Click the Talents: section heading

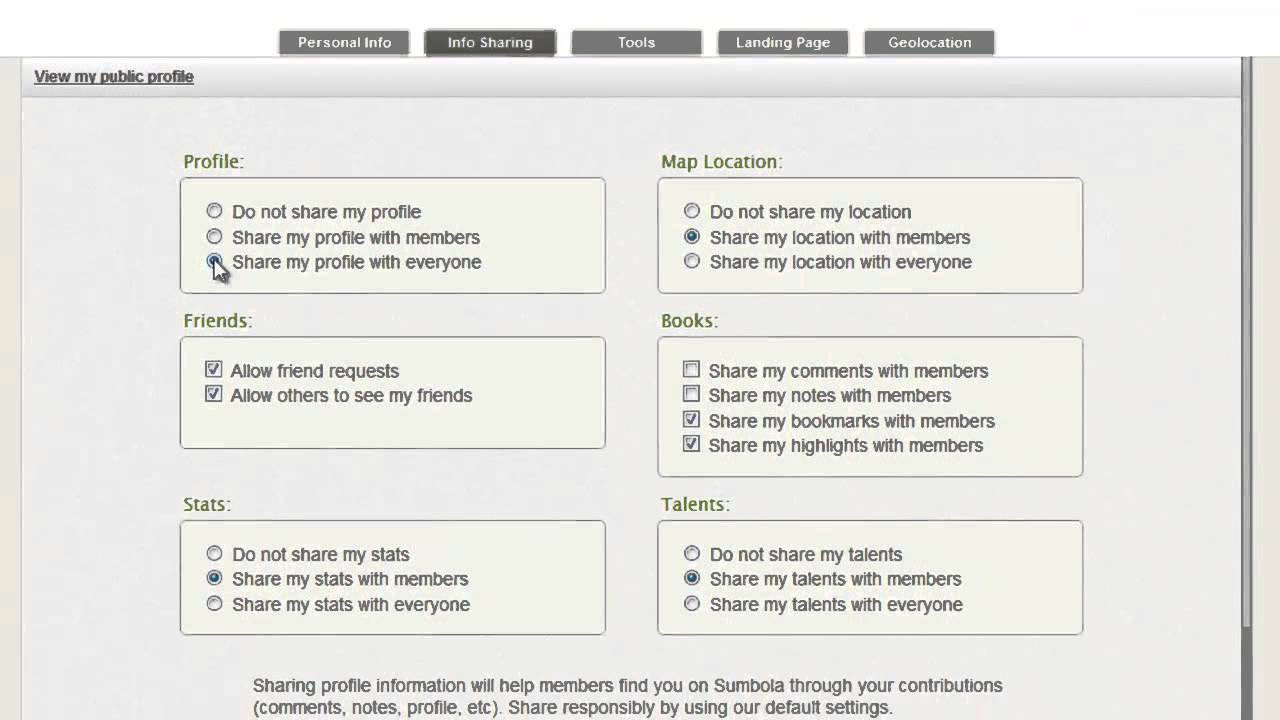point(695,504)
